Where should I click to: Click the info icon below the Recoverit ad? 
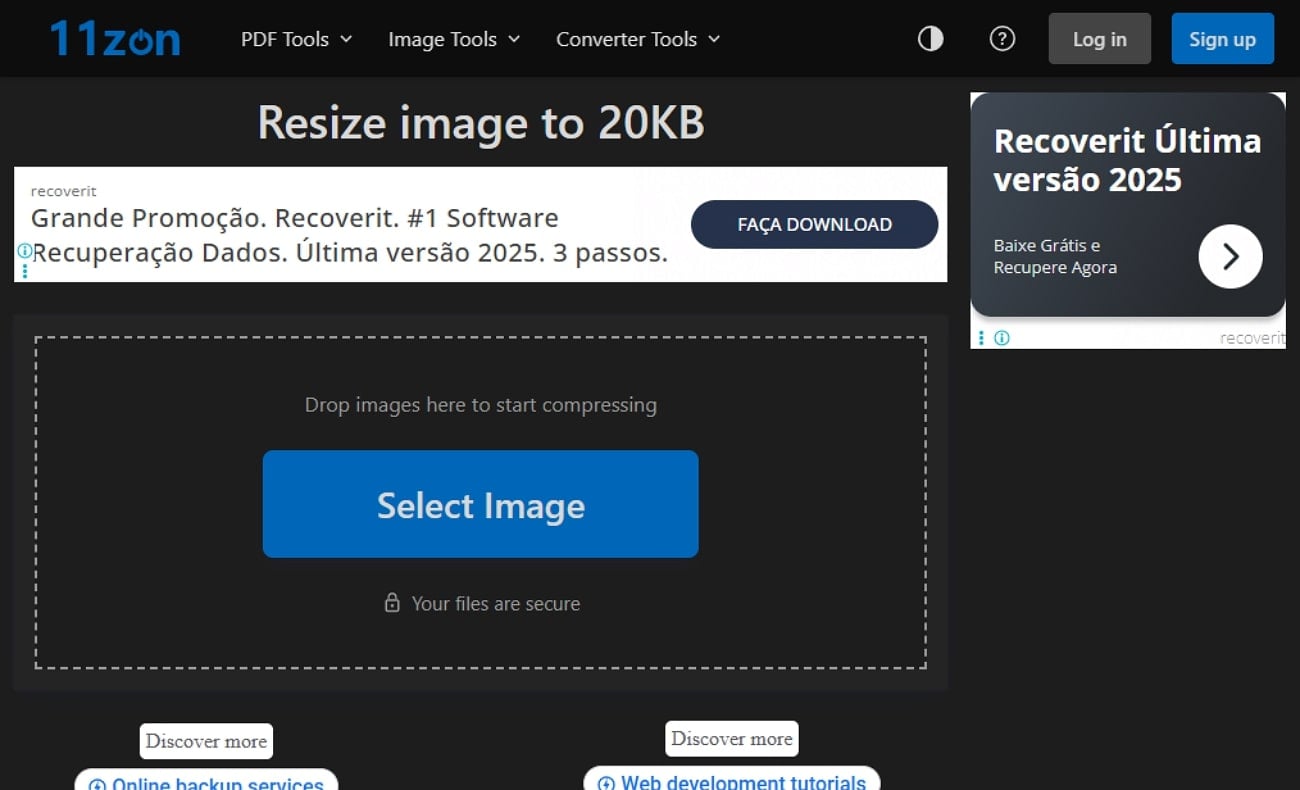[1001, 338]
